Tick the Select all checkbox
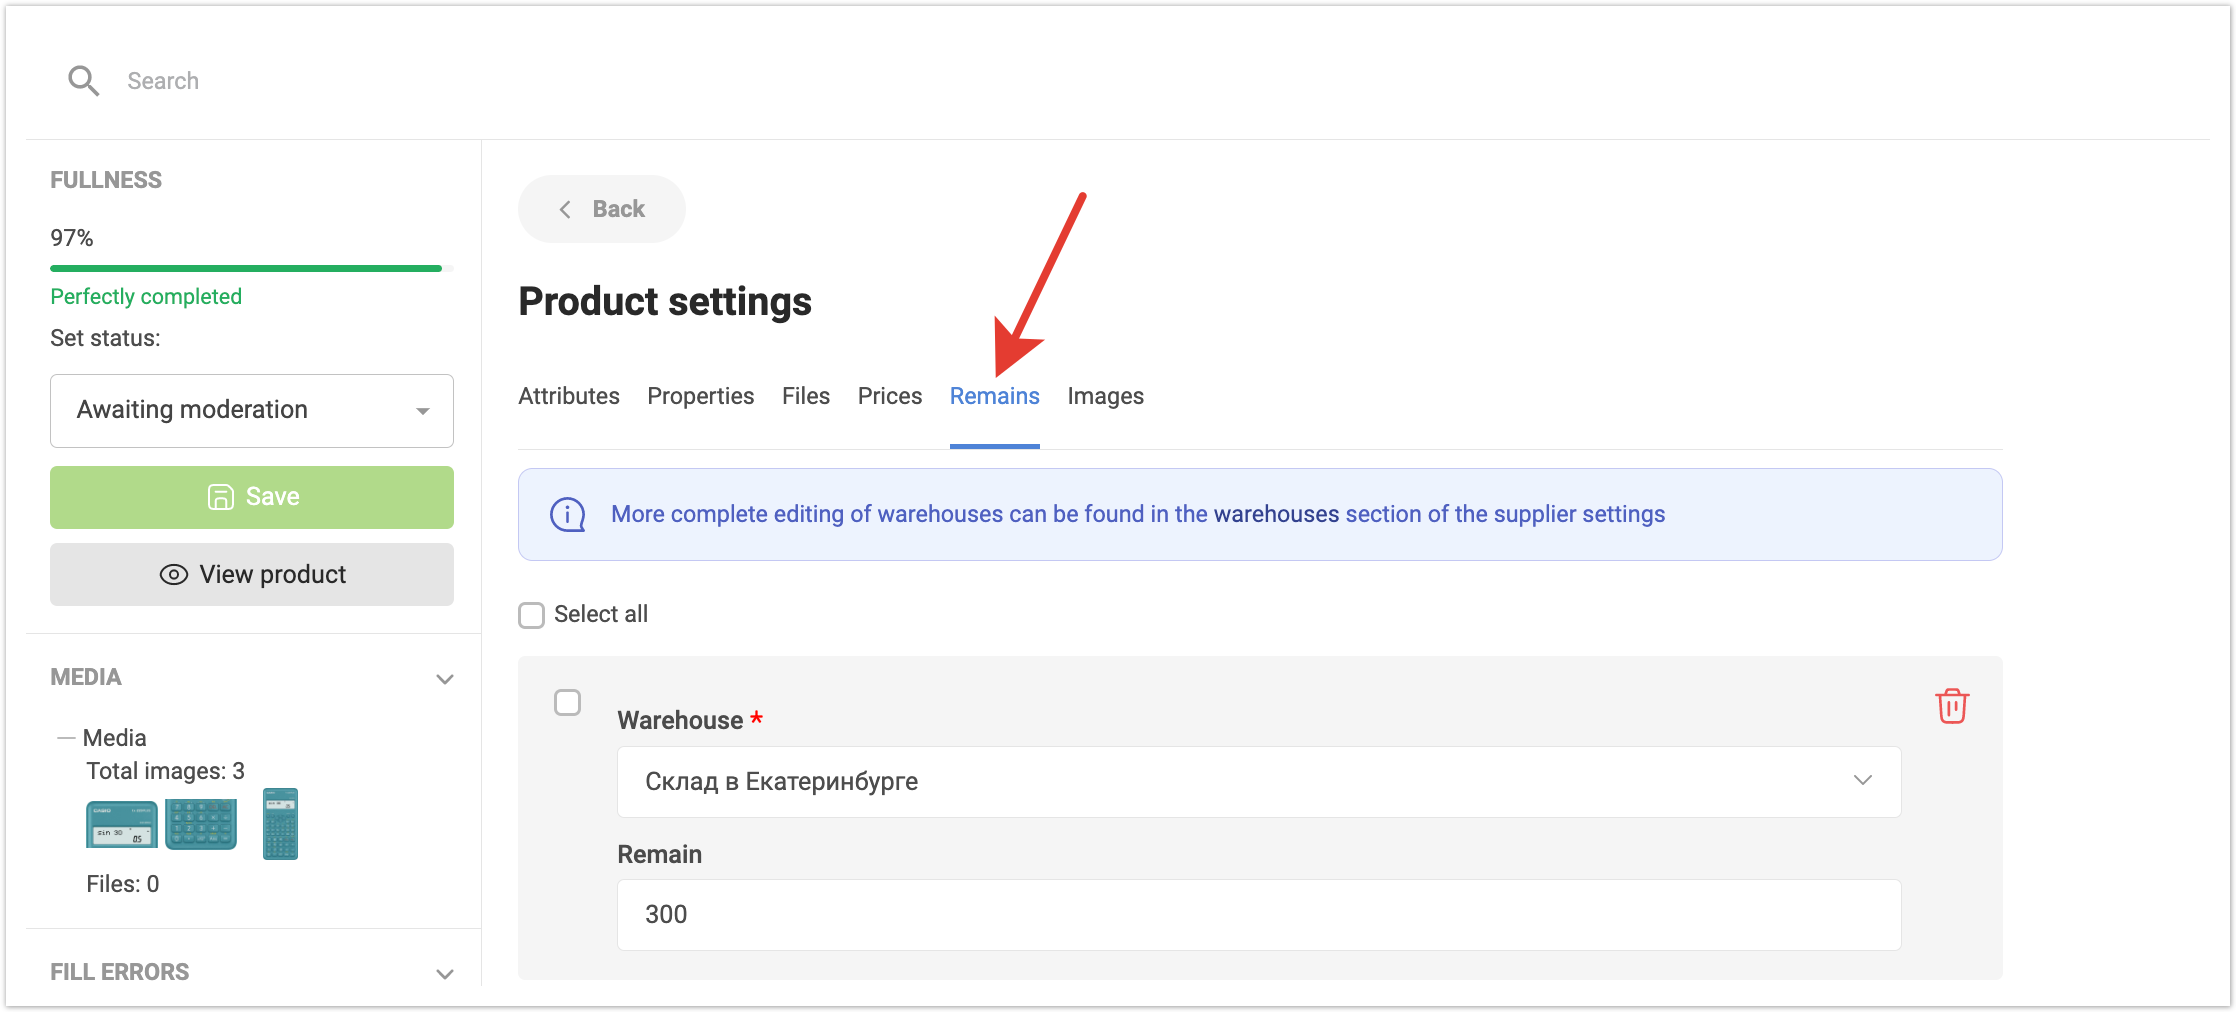This screenshot has width=2236, height=1012. point(532,615)
